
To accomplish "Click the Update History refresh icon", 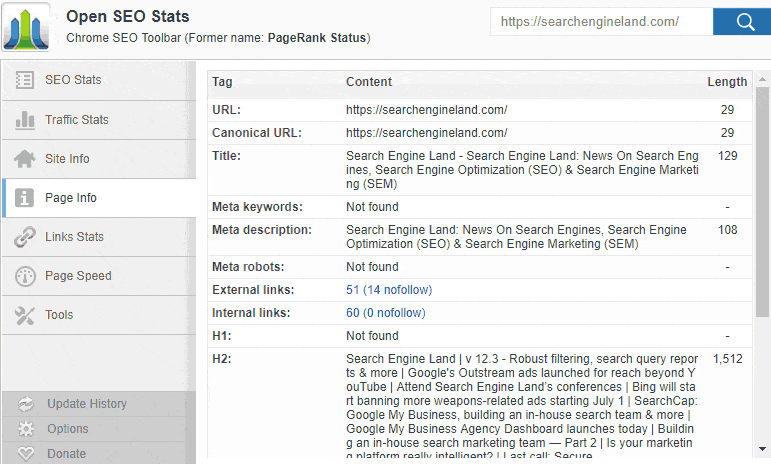I will (x=26, y=404).
